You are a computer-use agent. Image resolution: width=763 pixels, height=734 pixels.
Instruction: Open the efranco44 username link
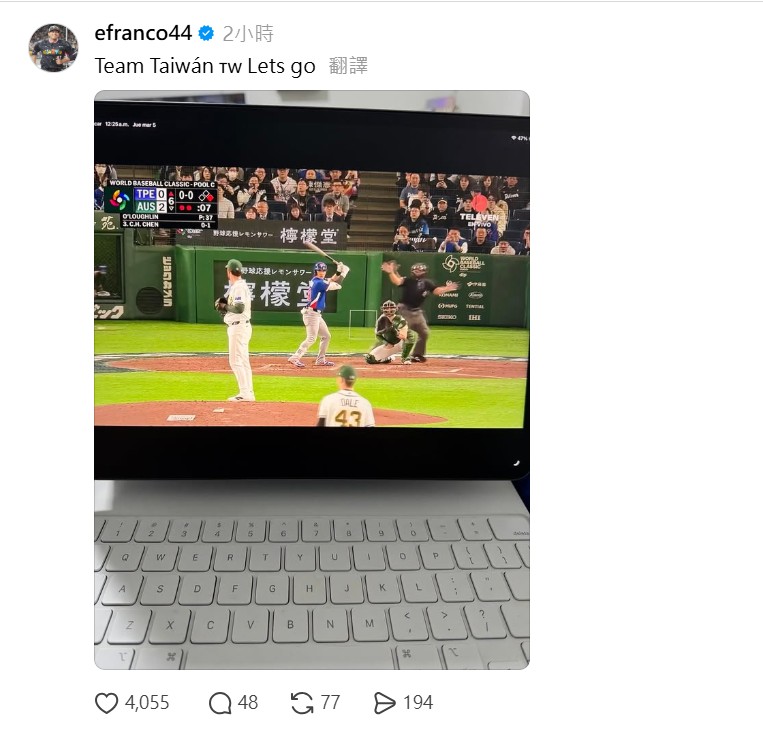143,33
